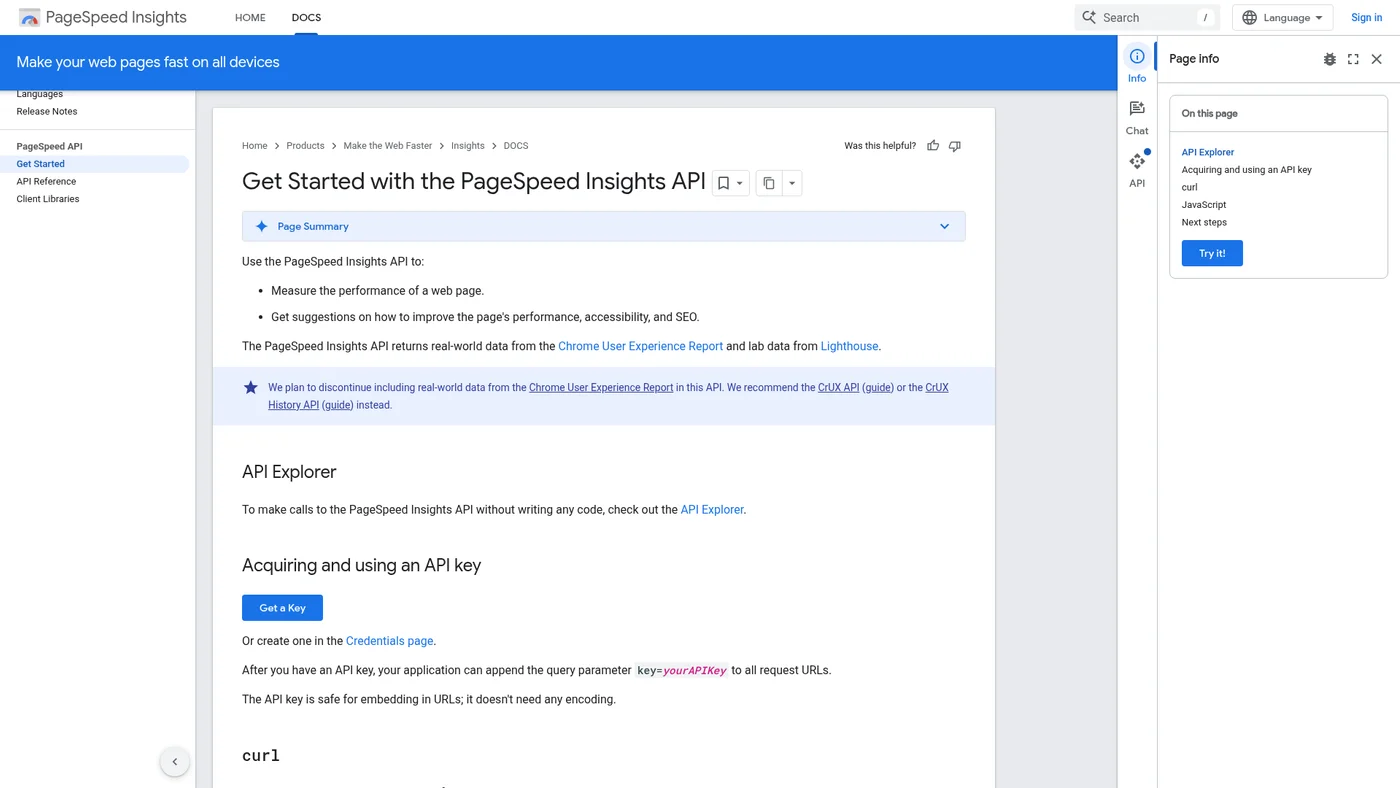The width and height of the screenshot is (1400, 788).
Task: Select the DOCS tab in the top bar
Action: tap(306, 17)
